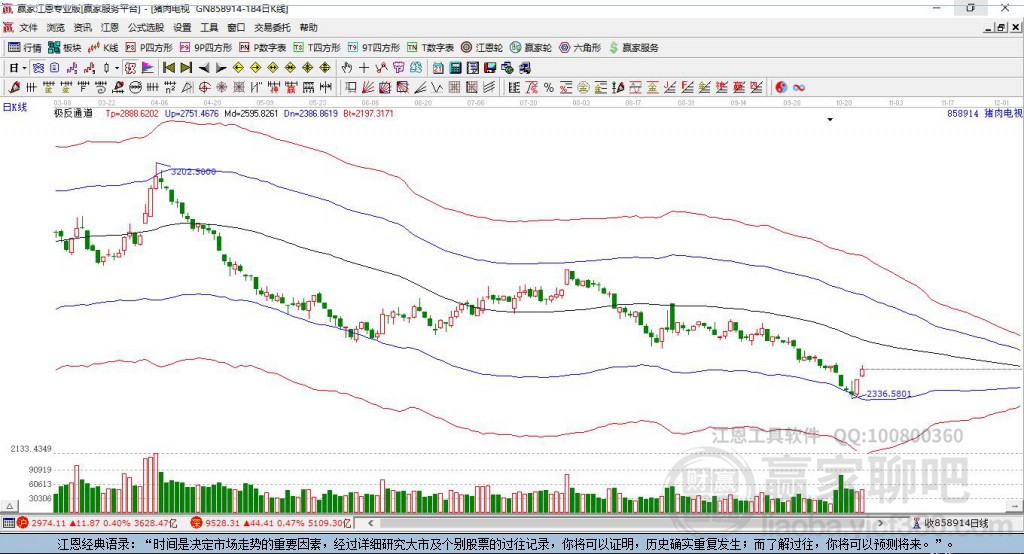Image resolution: width=1024 pixels, height=554 pixels.
Task: Restore the inner chart window
Action: pos(1001,27)
